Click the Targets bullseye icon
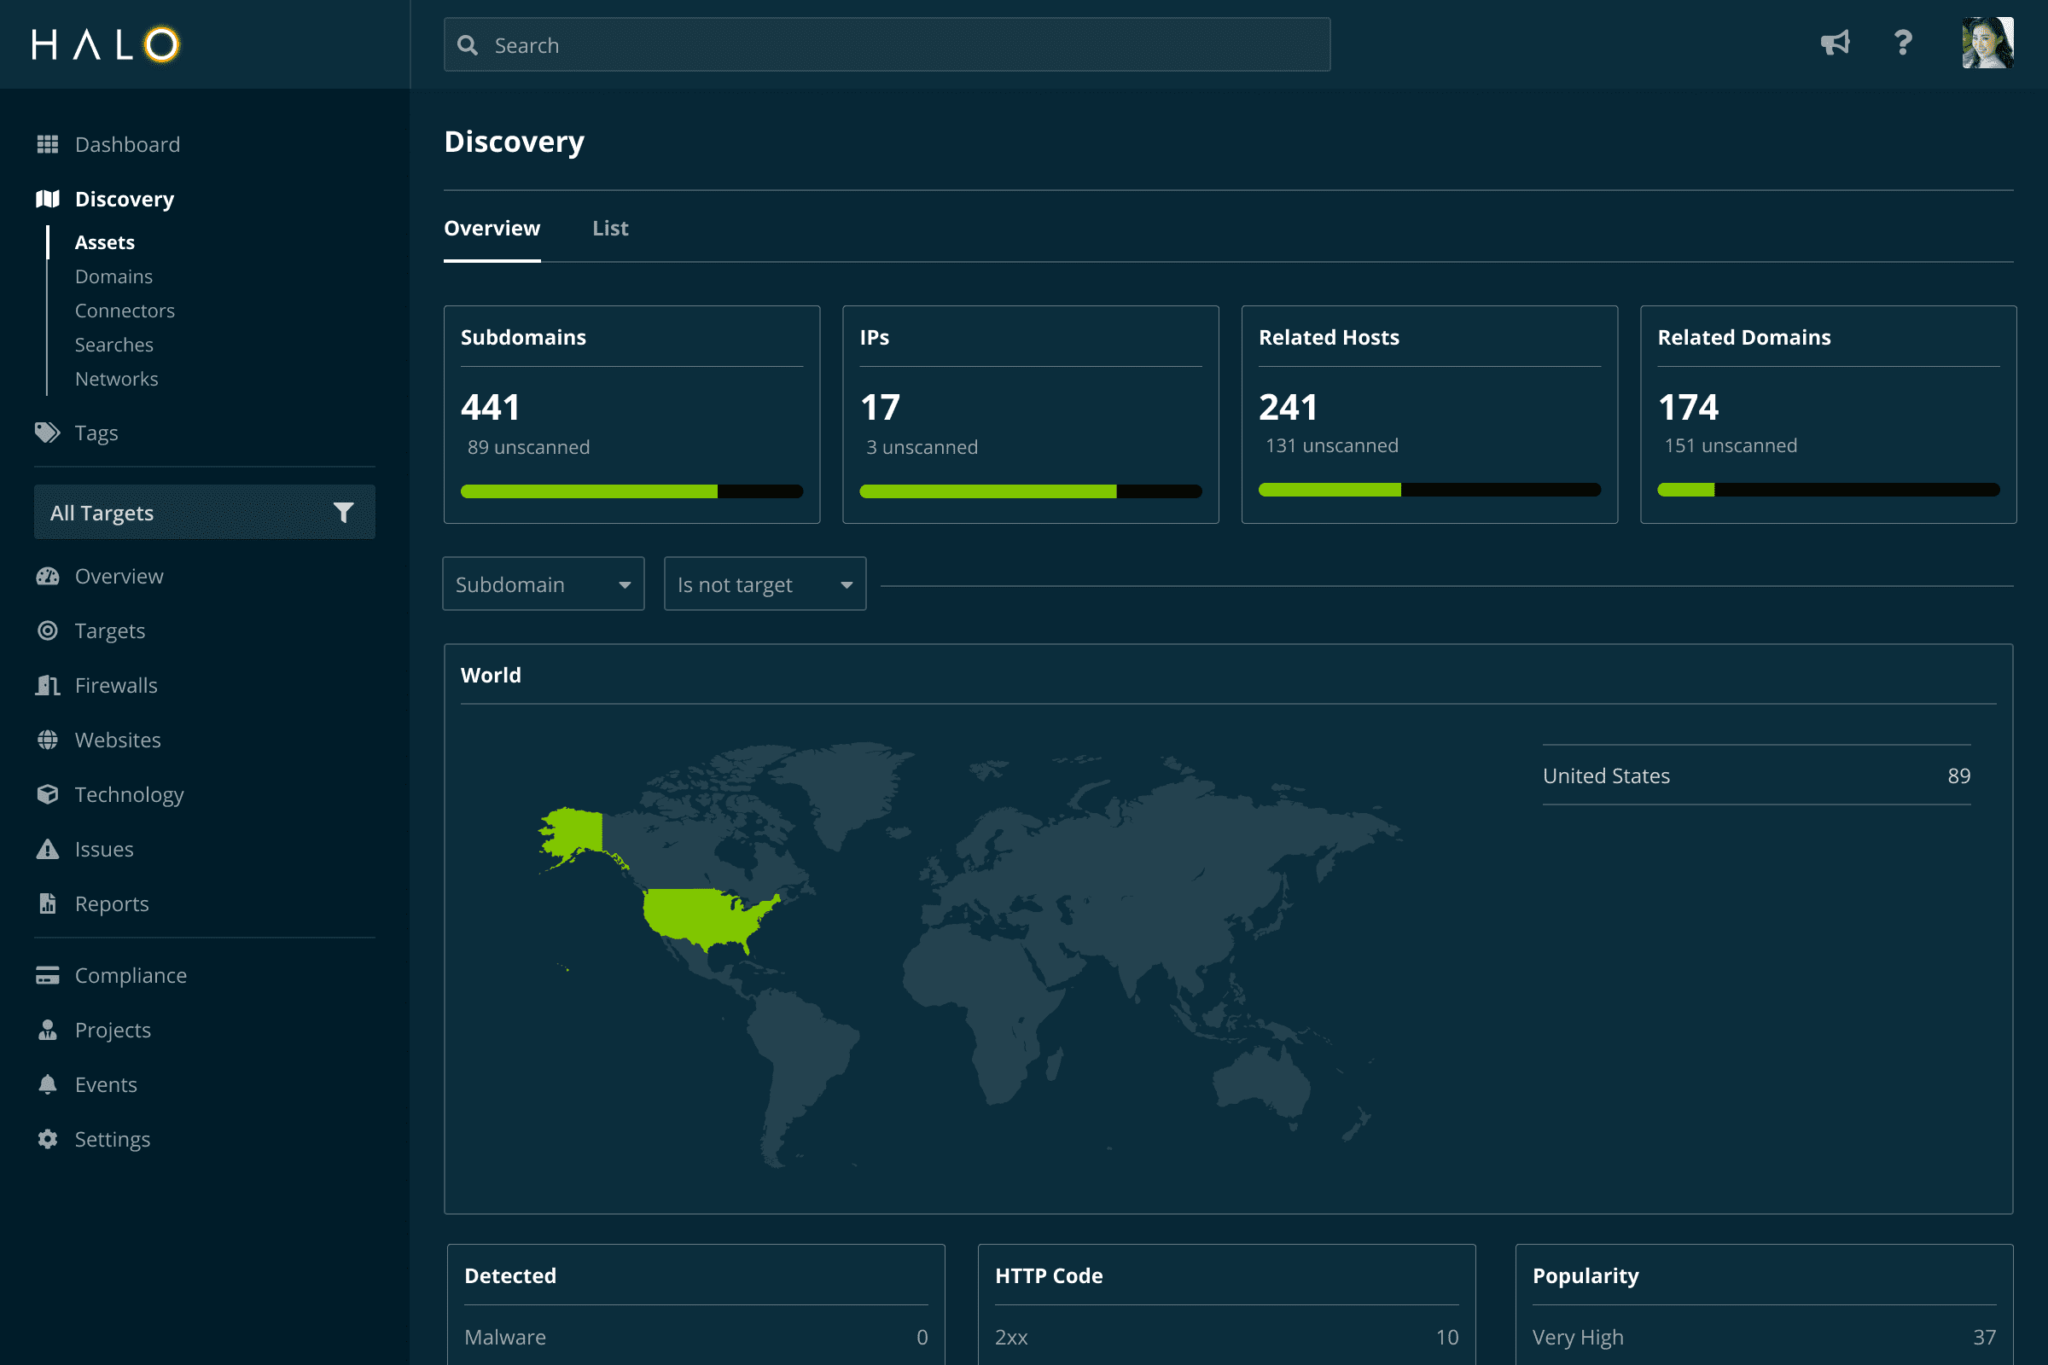This screenshot has height=1365, width=2048. [x=47, y=630]
